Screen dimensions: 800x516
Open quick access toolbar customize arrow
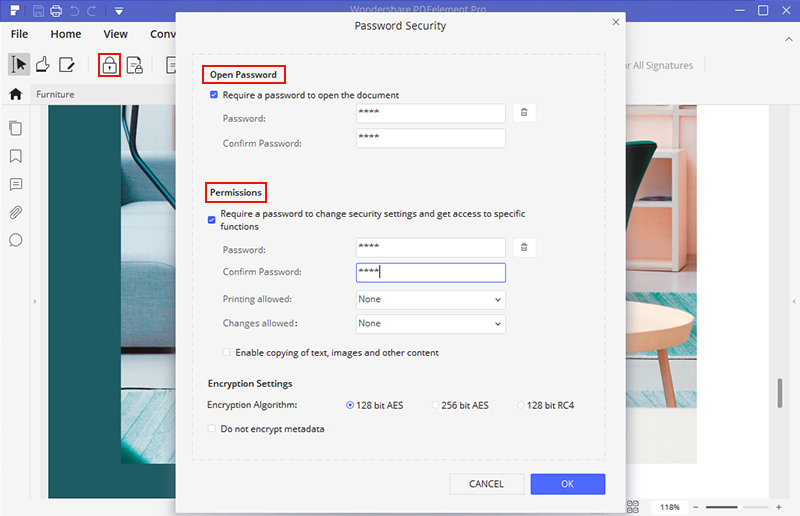[118, 11]
